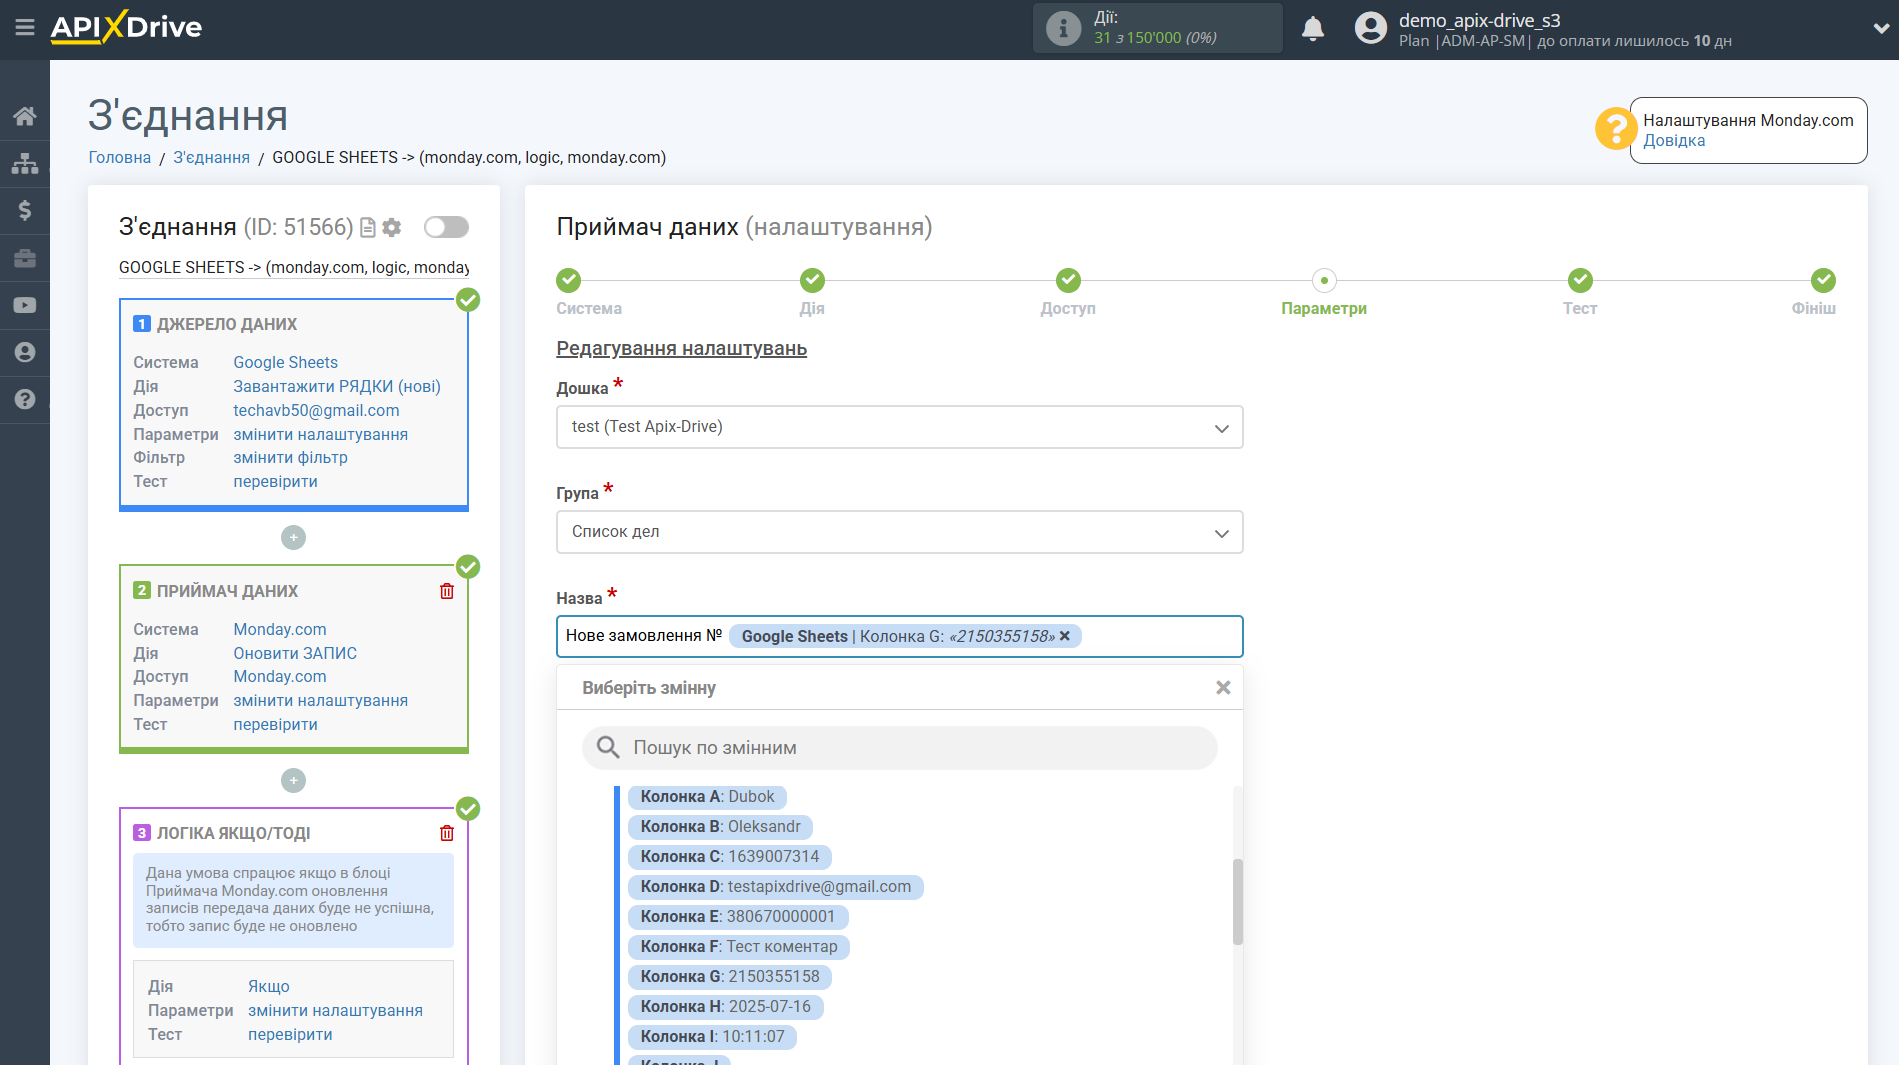The height and width of the screenshot is (1065, 1899).
Task: Select variable Колонка C: 1639007314
Action: [730, 857]
